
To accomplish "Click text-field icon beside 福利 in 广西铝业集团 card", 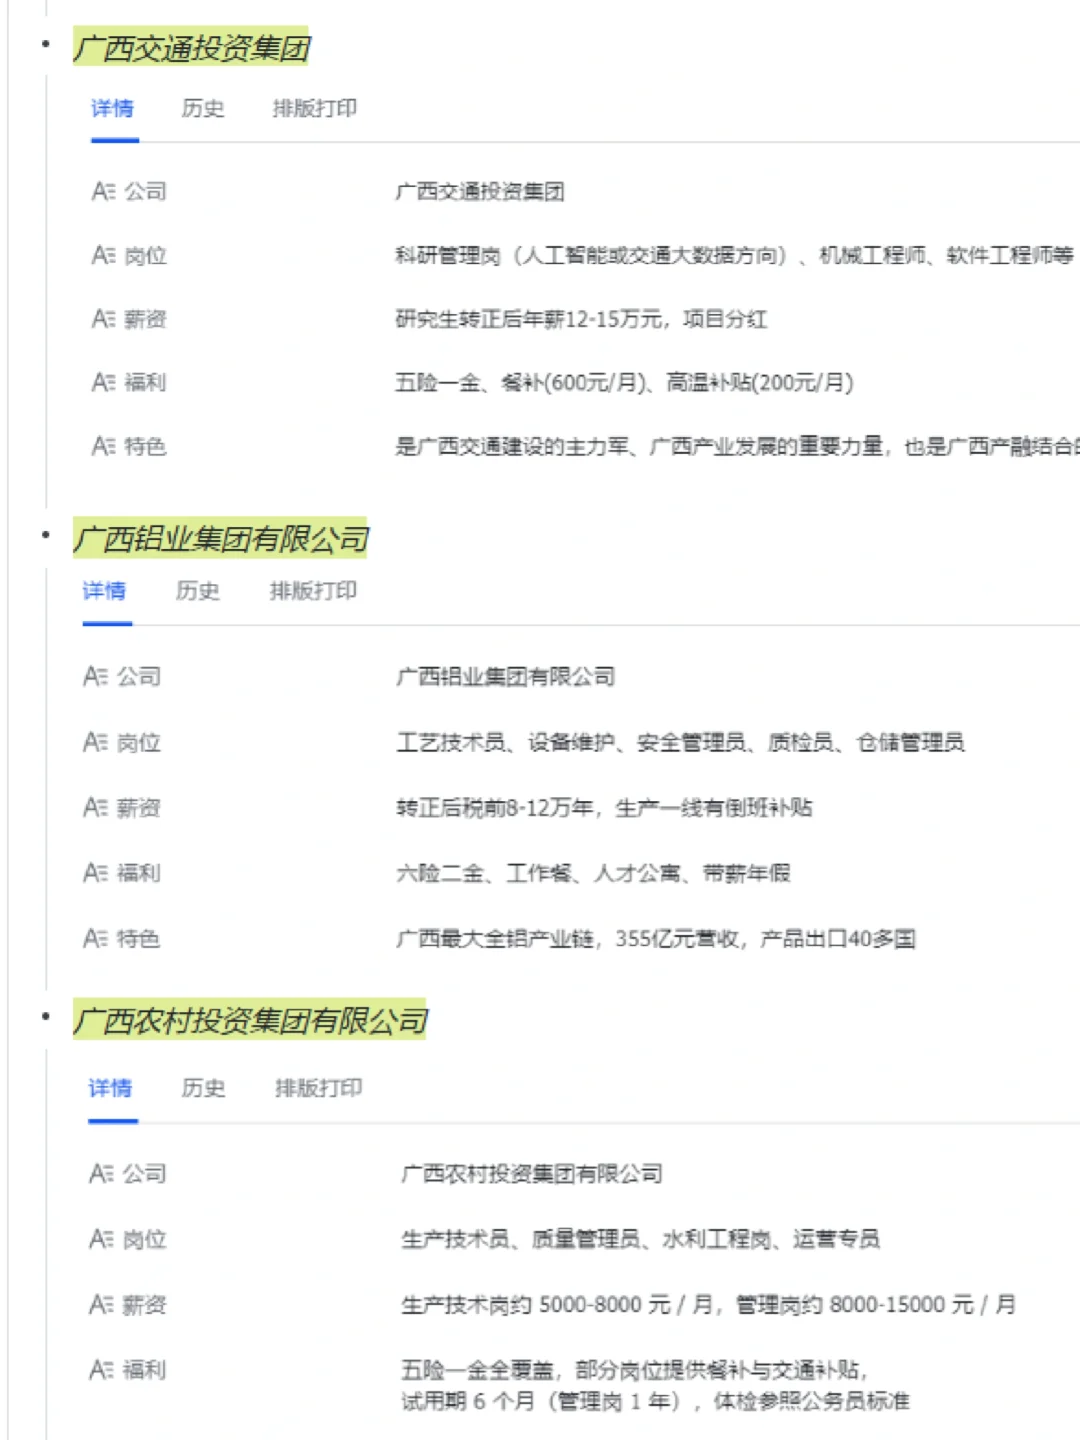I will tap(96, 873).
